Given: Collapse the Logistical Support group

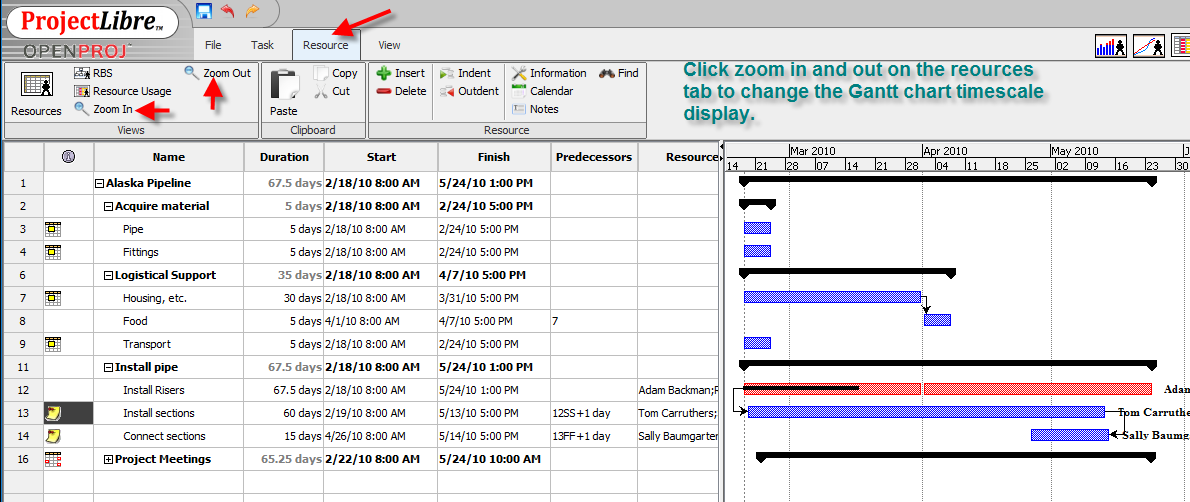Looking at the screenshot, I should [x=109, y=275].
